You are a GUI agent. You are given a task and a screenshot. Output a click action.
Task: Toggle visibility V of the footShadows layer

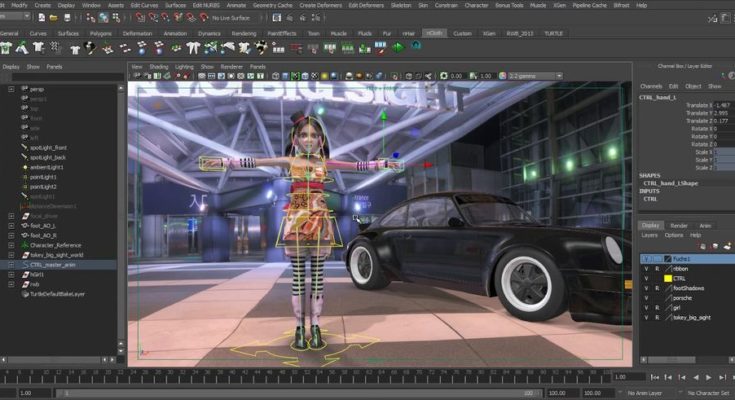pos(646,288)
